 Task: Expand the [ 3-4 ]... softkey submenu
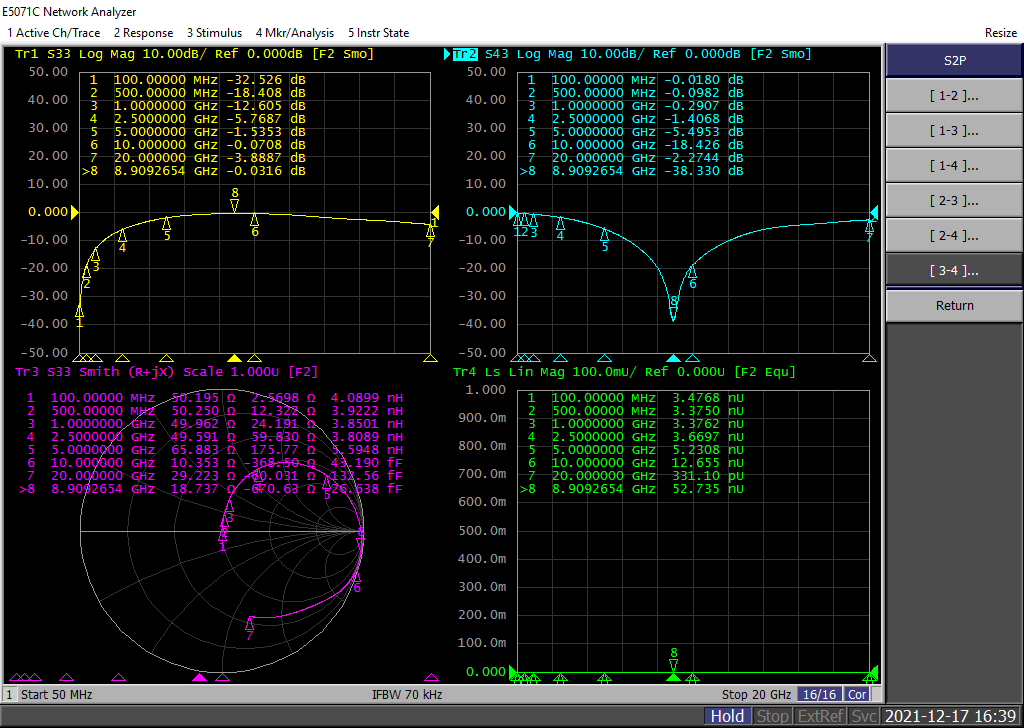click(x=953, y=270)
